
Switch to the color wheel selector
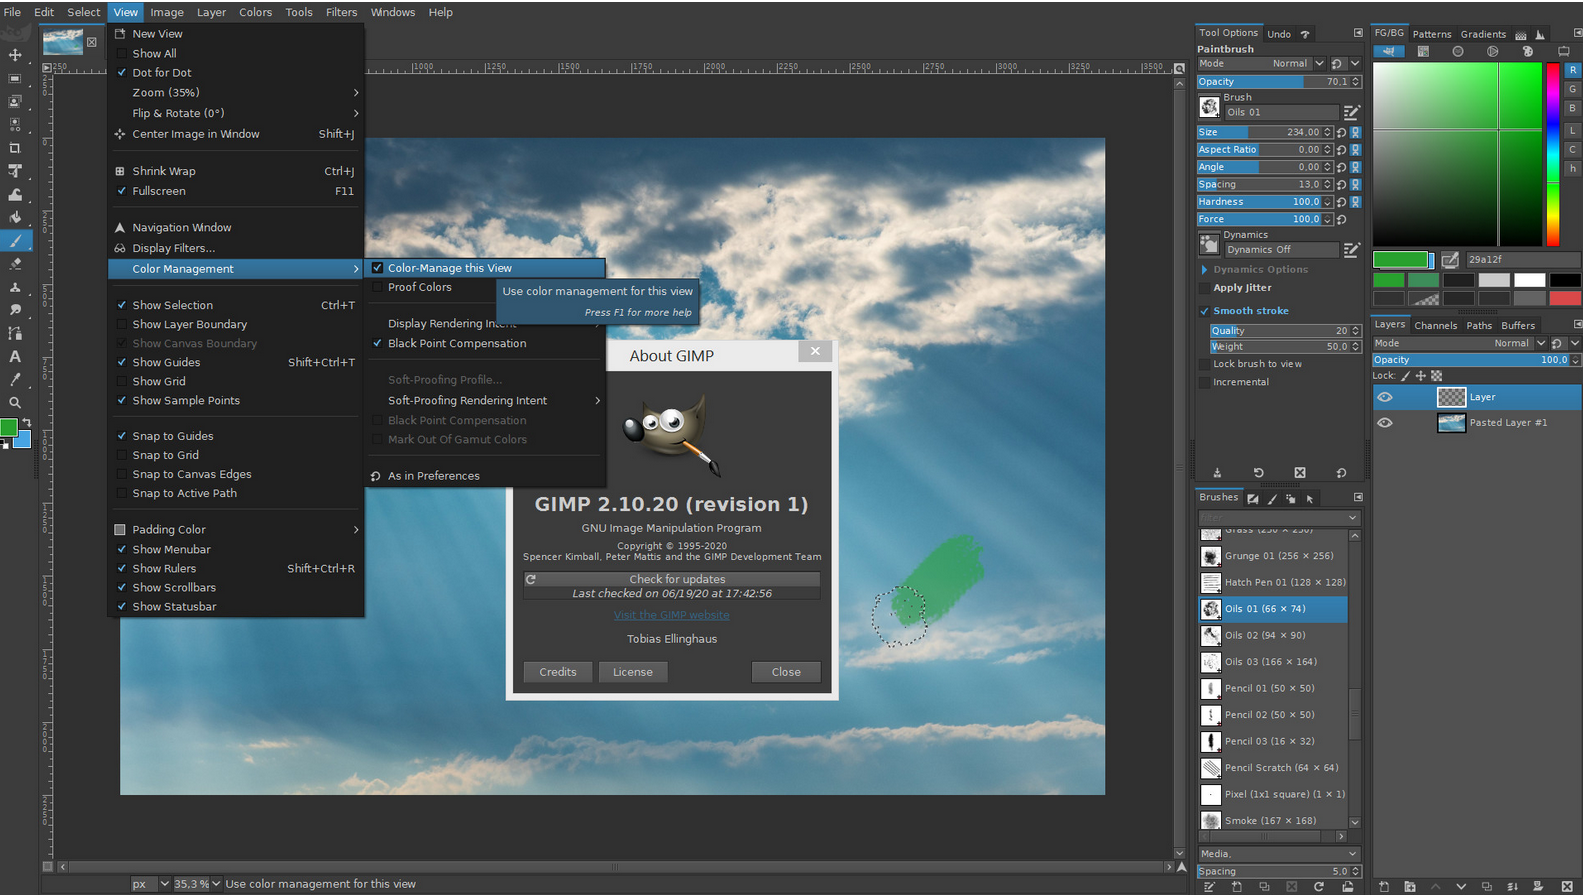tap(1492, 51)
